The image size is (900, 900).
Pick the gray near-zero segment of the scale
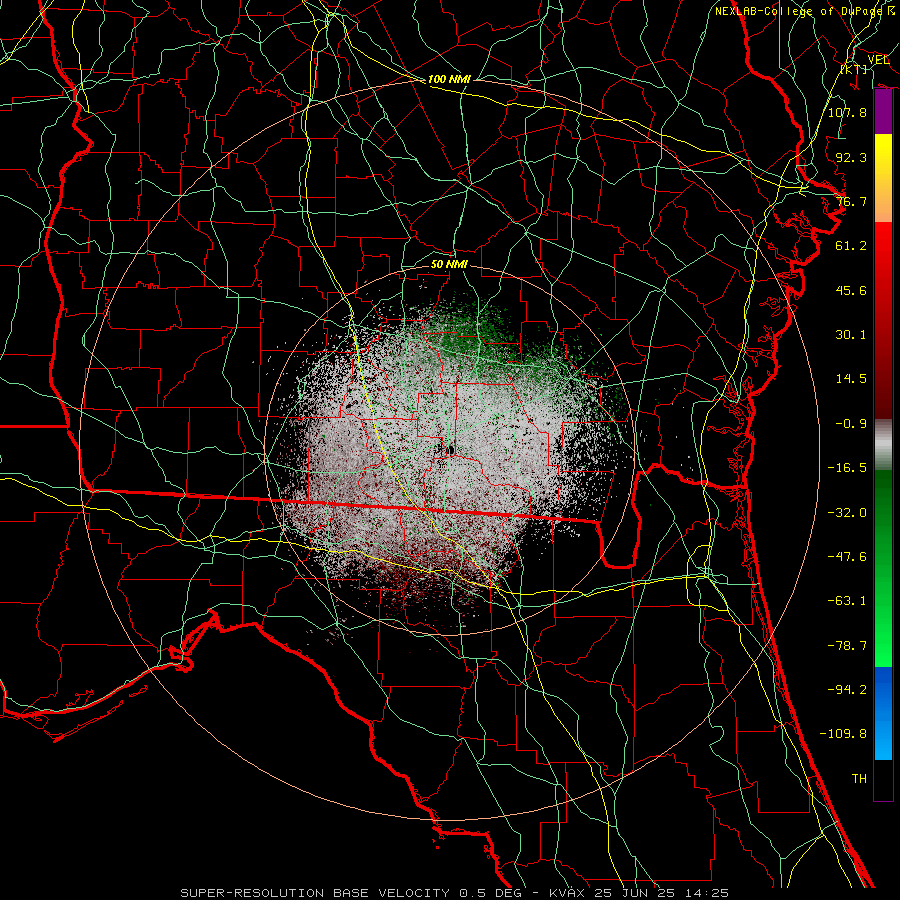883,444
